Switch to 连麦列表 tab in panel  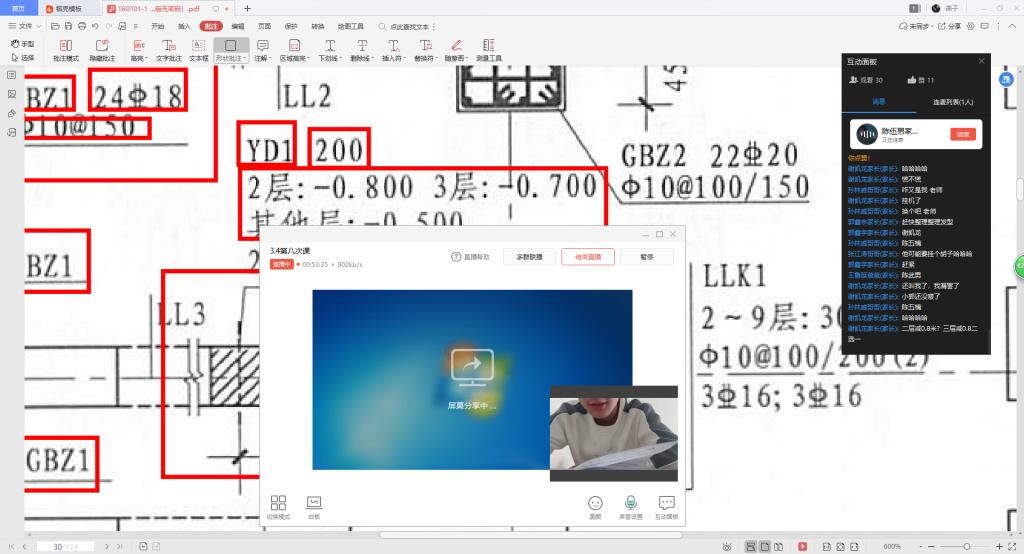[953, 102]
